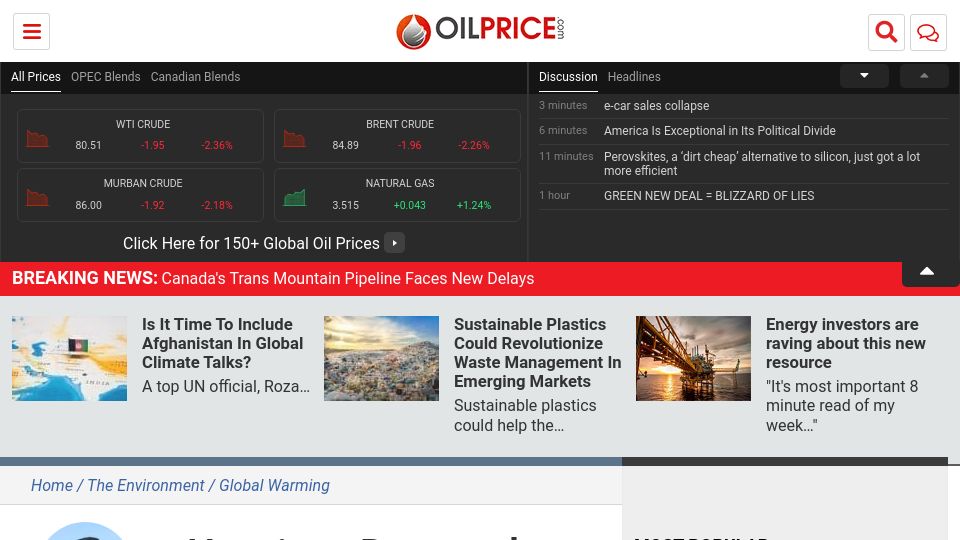Viewport: 960px width, 540px height.
Task: Click the WTI Crude label
Action: 143,124
